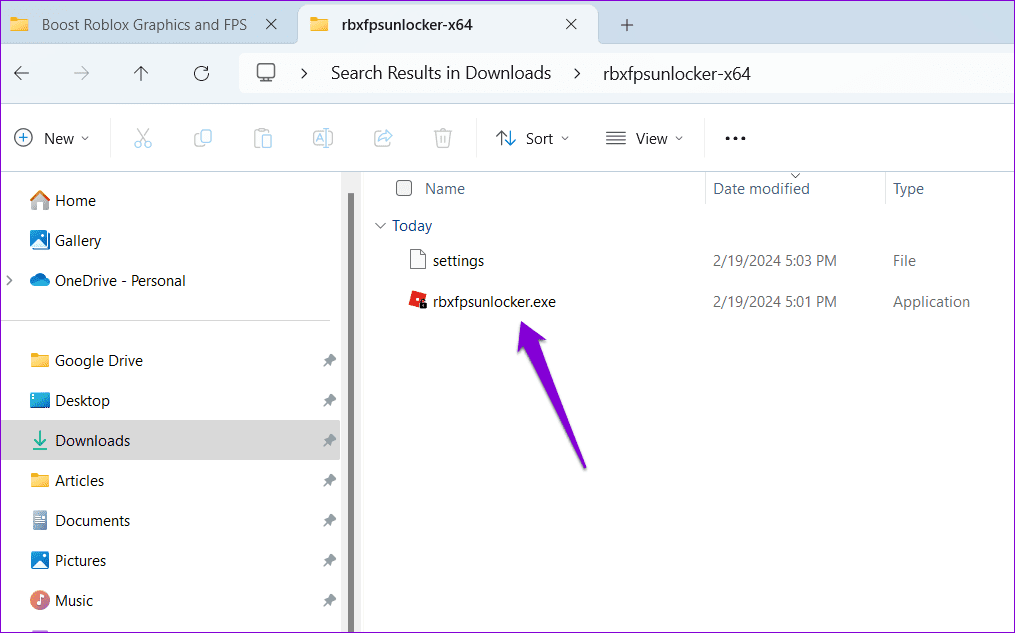This screenshot has width=1015, height=633.
Task: Click the Paste clipboard icon
Action: (263, 139)
